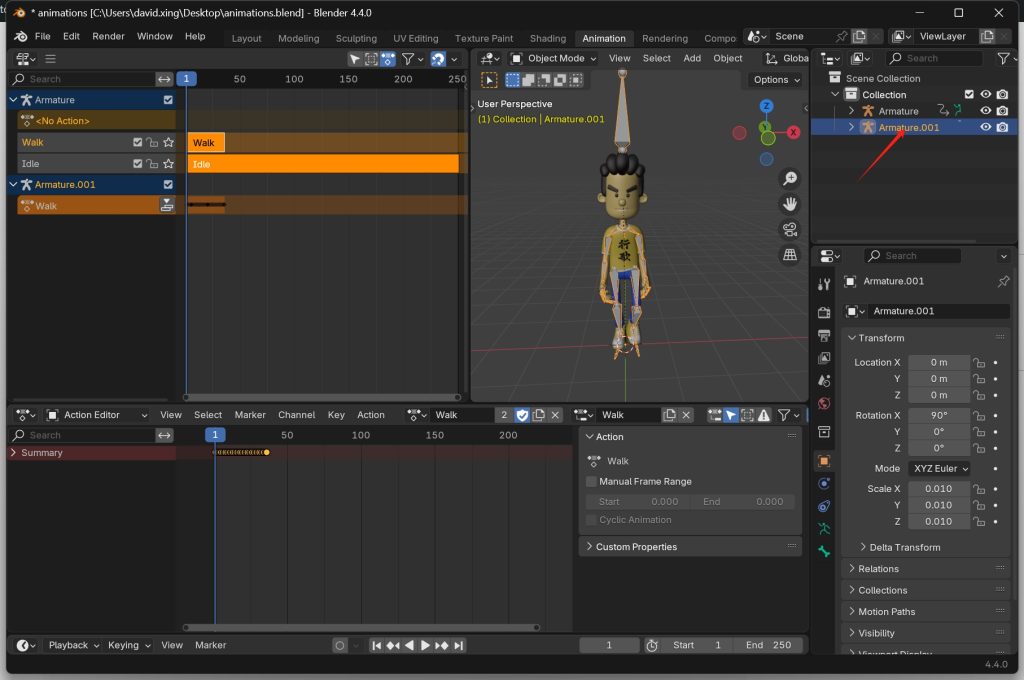Toggle the Armature.001 checkbox in NLA
The width and height of the screenshot is (1024, 680).
pyautogui.click(x=168, y=184)
